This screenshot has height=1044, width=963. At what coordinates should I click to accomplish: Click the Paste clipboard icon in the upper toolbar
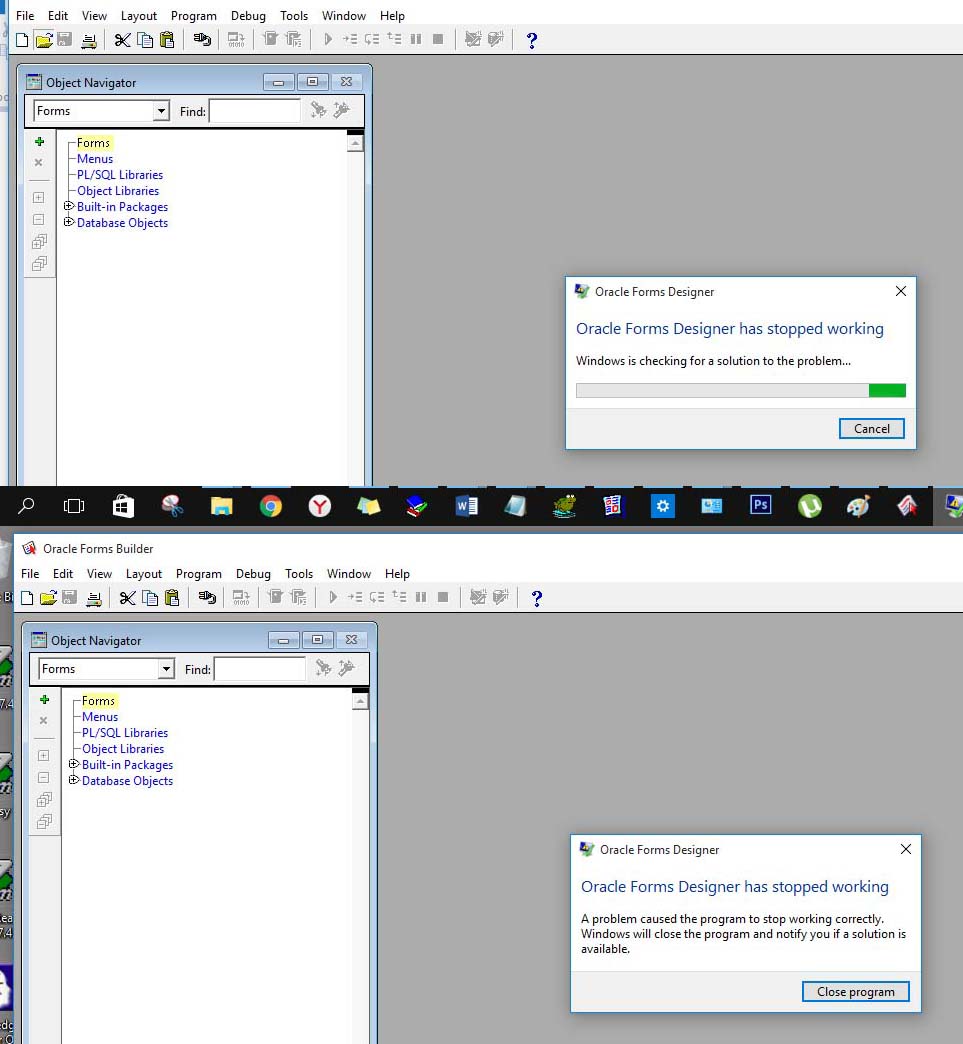[x=167, y=40]
